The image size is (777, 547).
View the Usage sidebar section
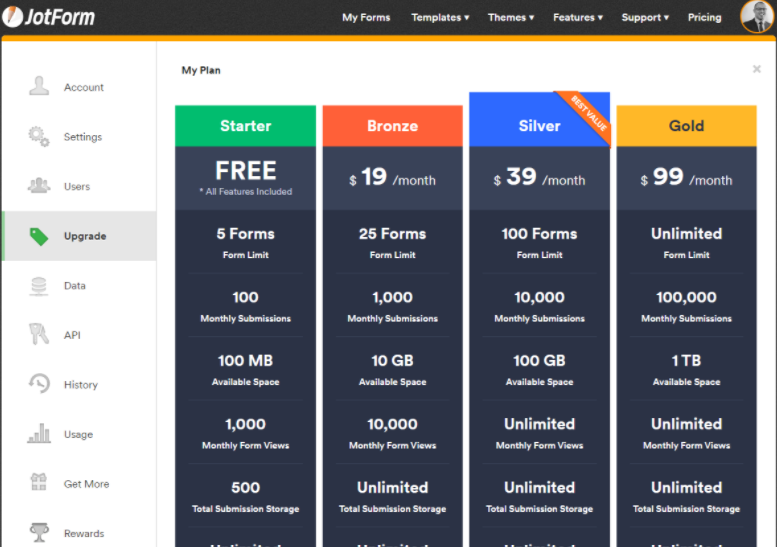pos(79,434)
